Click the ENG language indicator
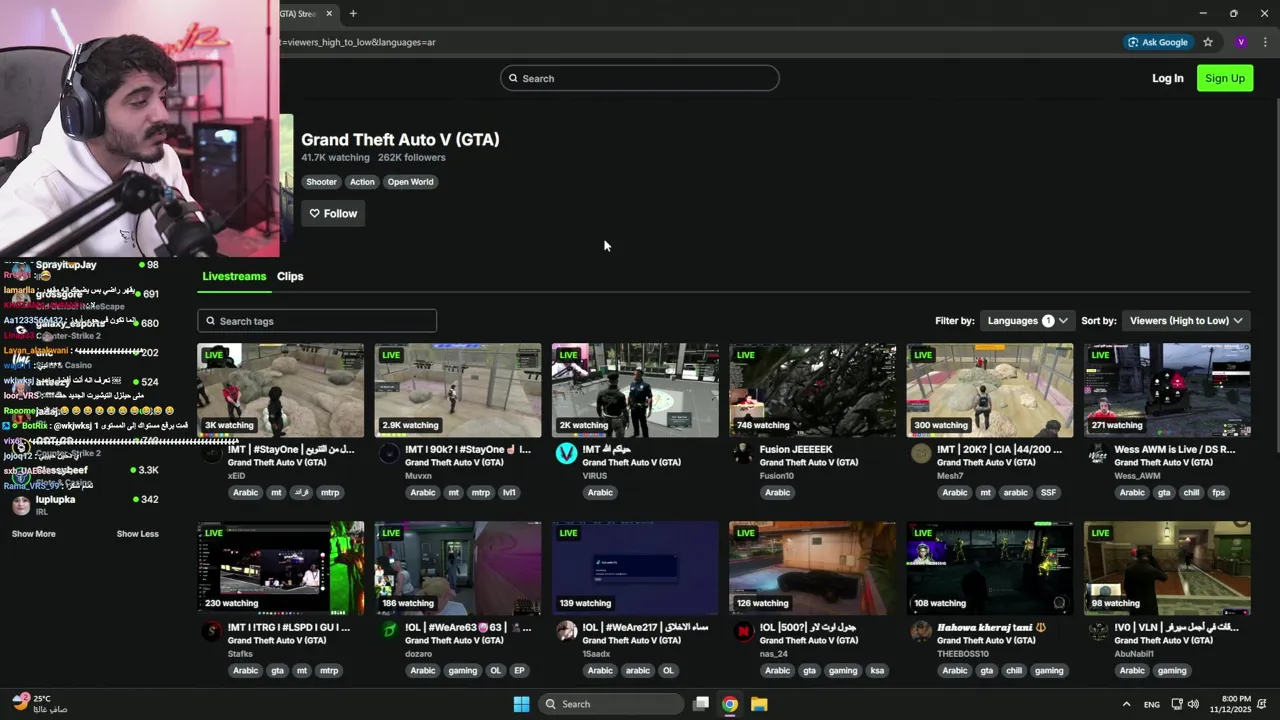Screen dimensions: 1280x720 tap(1152, 704)
